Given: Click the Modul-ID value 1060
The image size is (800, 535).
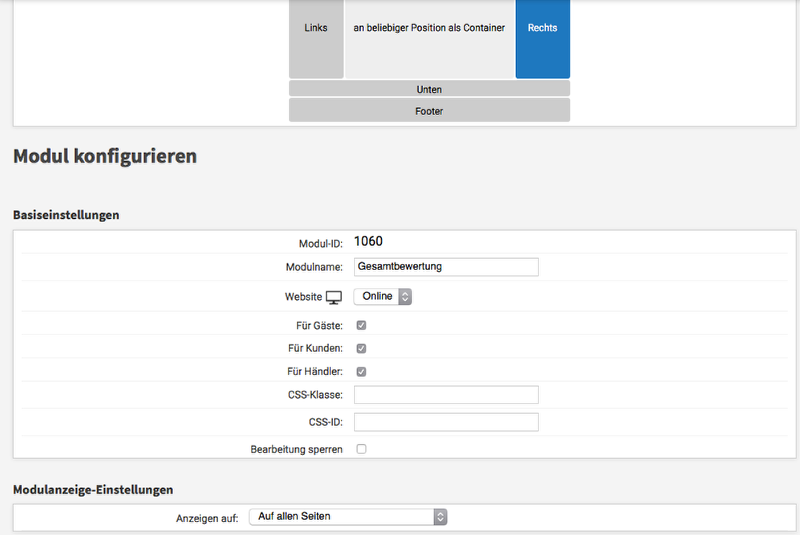Looking at the screenshot, I should (x=368, y=241).
